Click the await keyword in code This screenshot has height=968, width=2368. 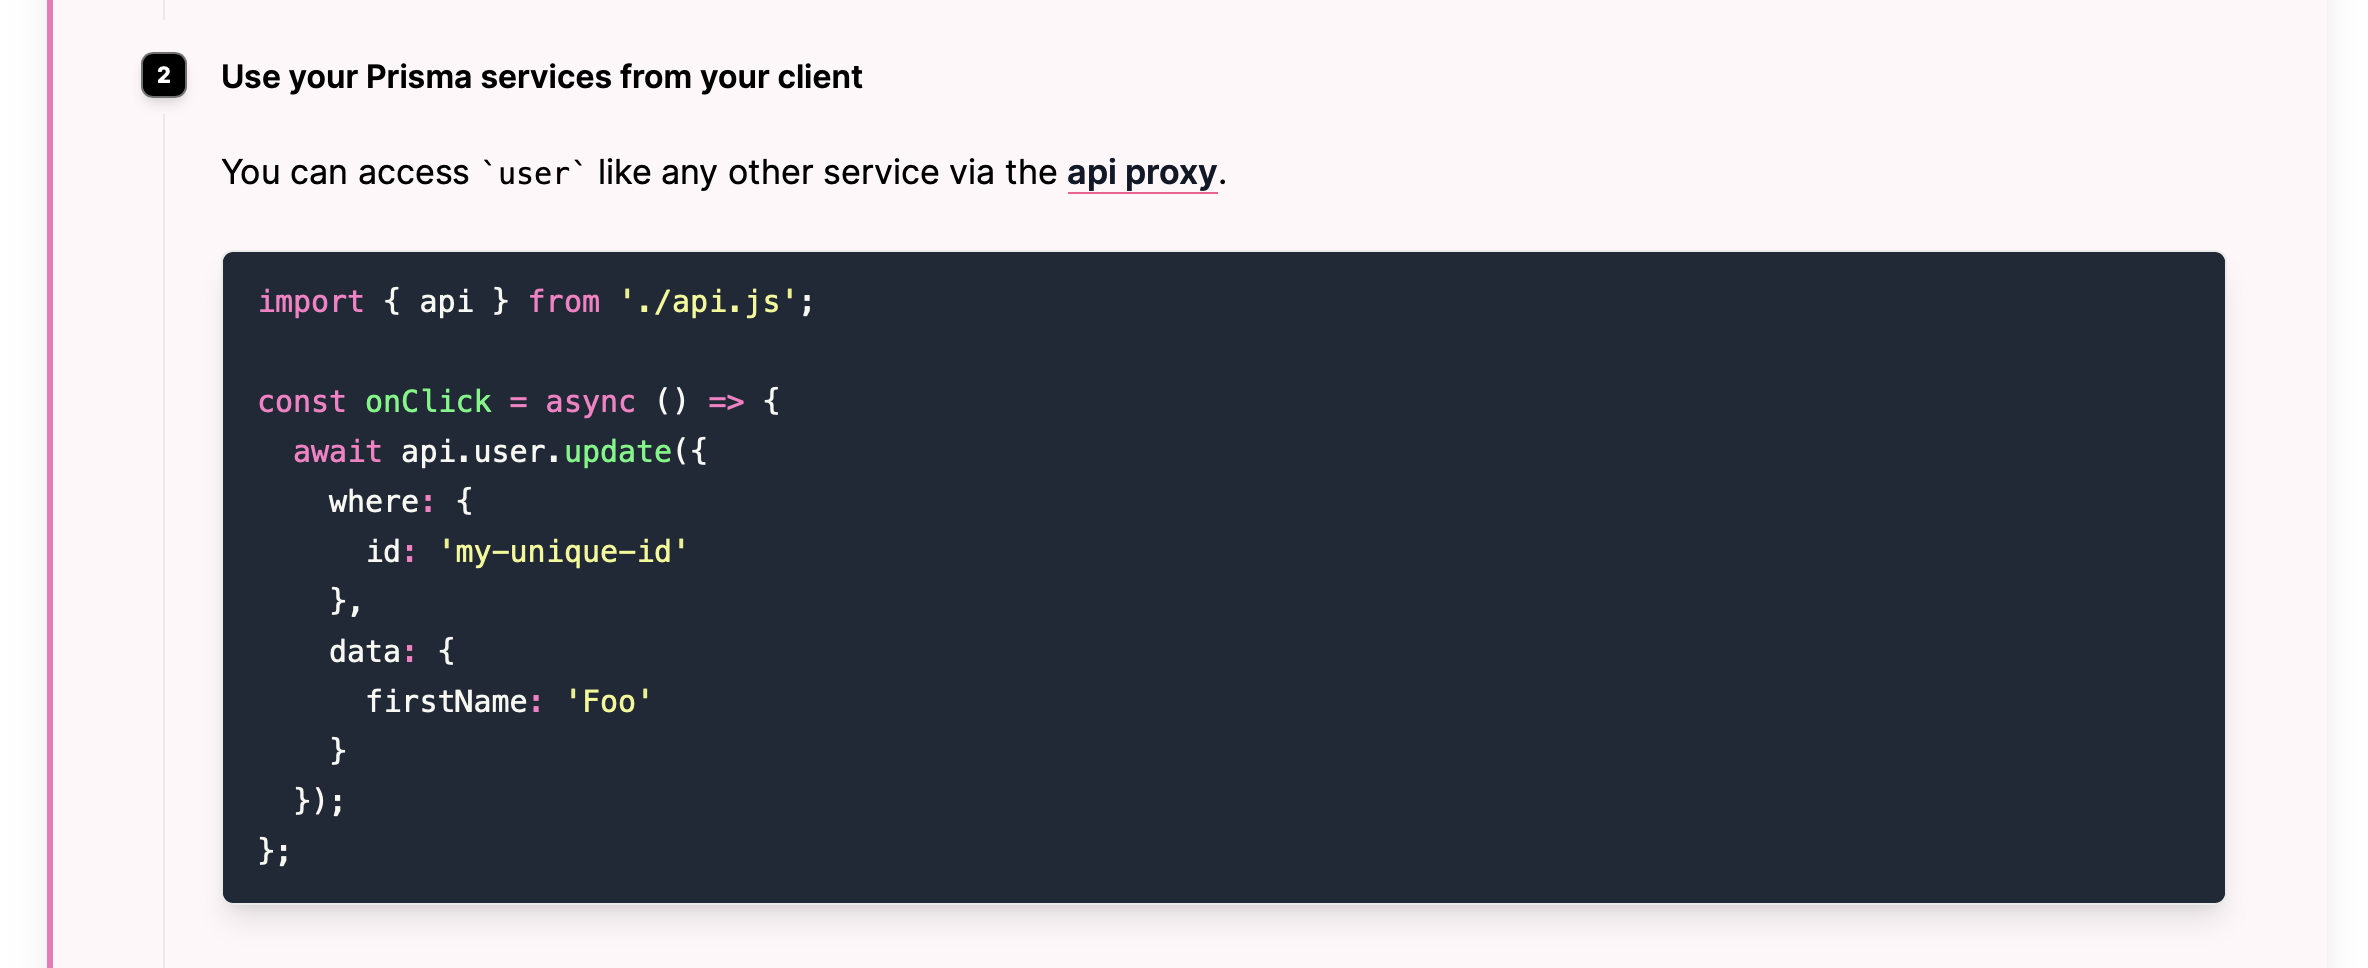click(338, 451)
